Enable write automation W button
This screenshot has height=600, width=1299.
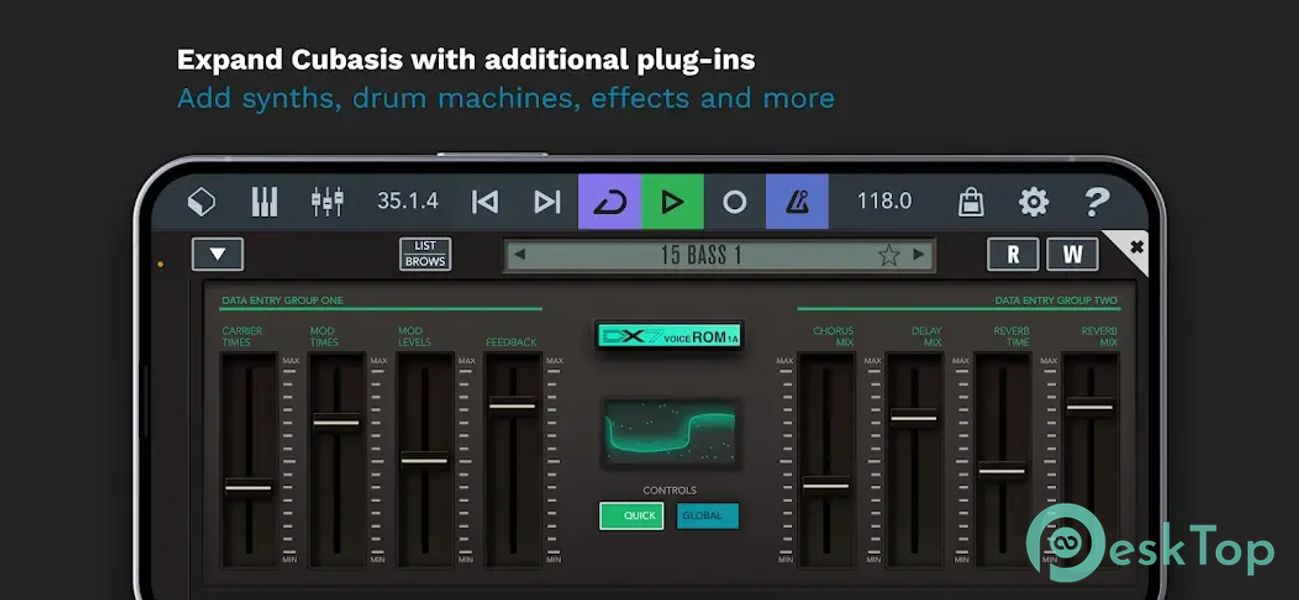[x=1072, y=254]
